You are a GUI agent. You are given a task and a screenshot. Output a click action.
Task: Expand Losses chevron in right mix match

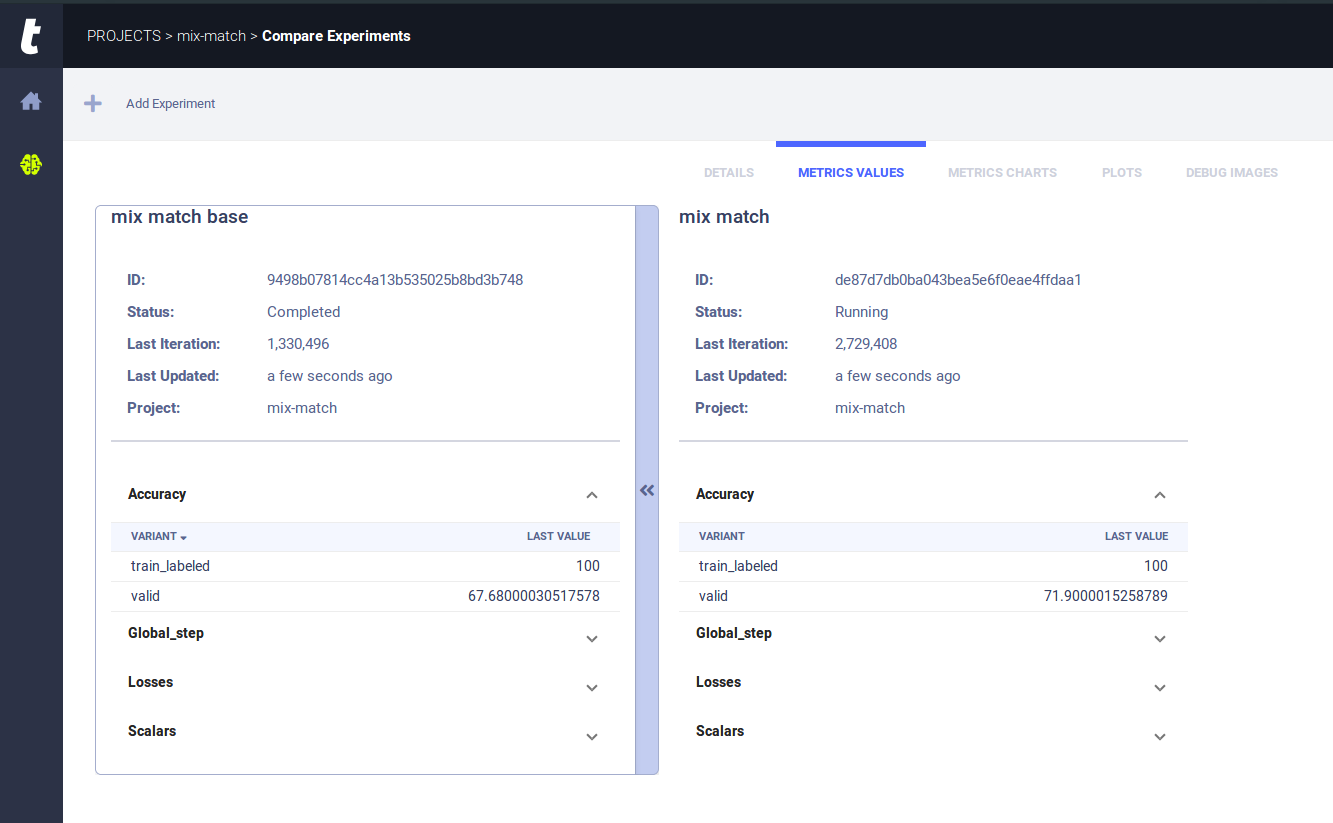(x=1160, y=688)
